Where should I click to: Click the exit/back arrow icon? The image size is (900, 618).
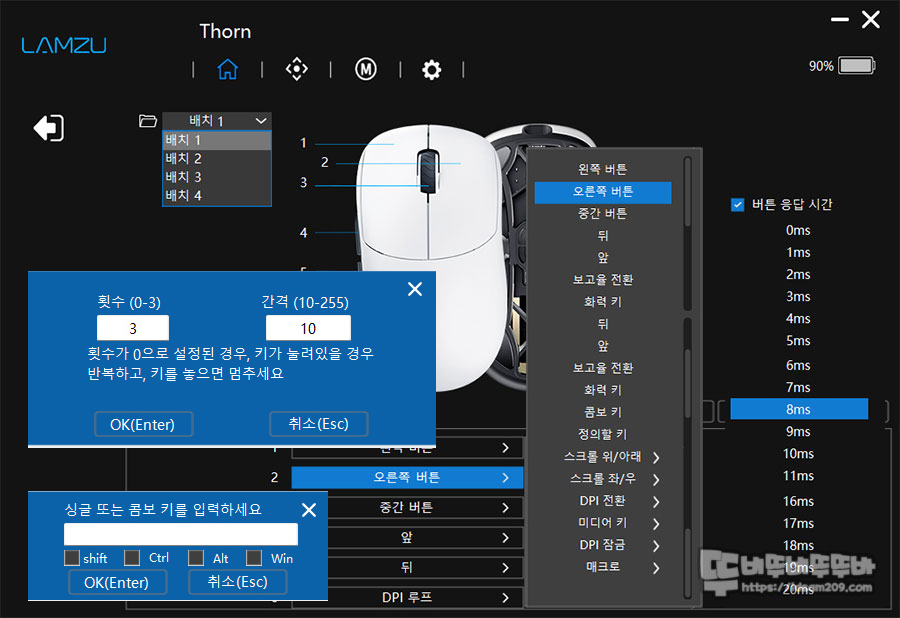pyautogui.click(x=49, y=128)
